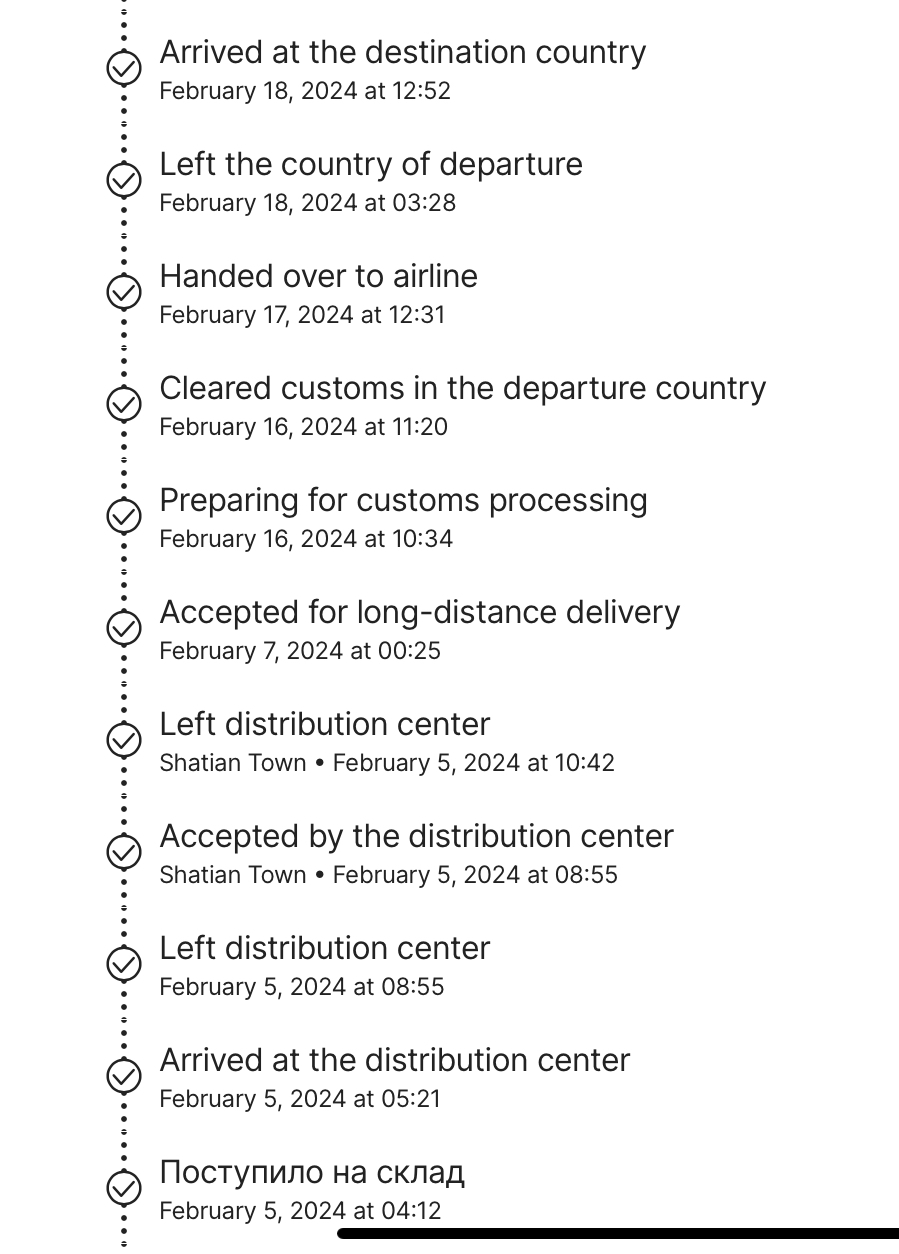Click checkmark icon for Accepted for long-distance delivery
The height and width of the screenshot is (1254, 899).
(124, 628)
